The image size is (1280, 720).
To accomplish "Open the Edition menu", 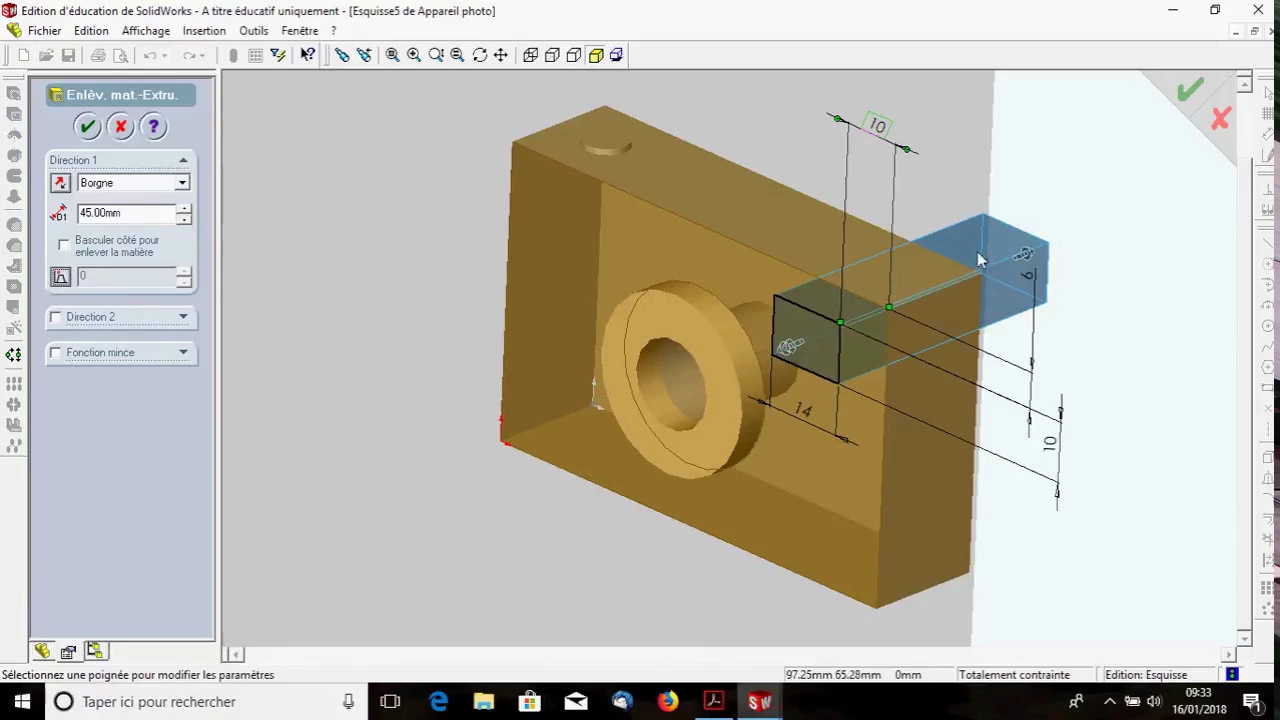I will [91, 31].
